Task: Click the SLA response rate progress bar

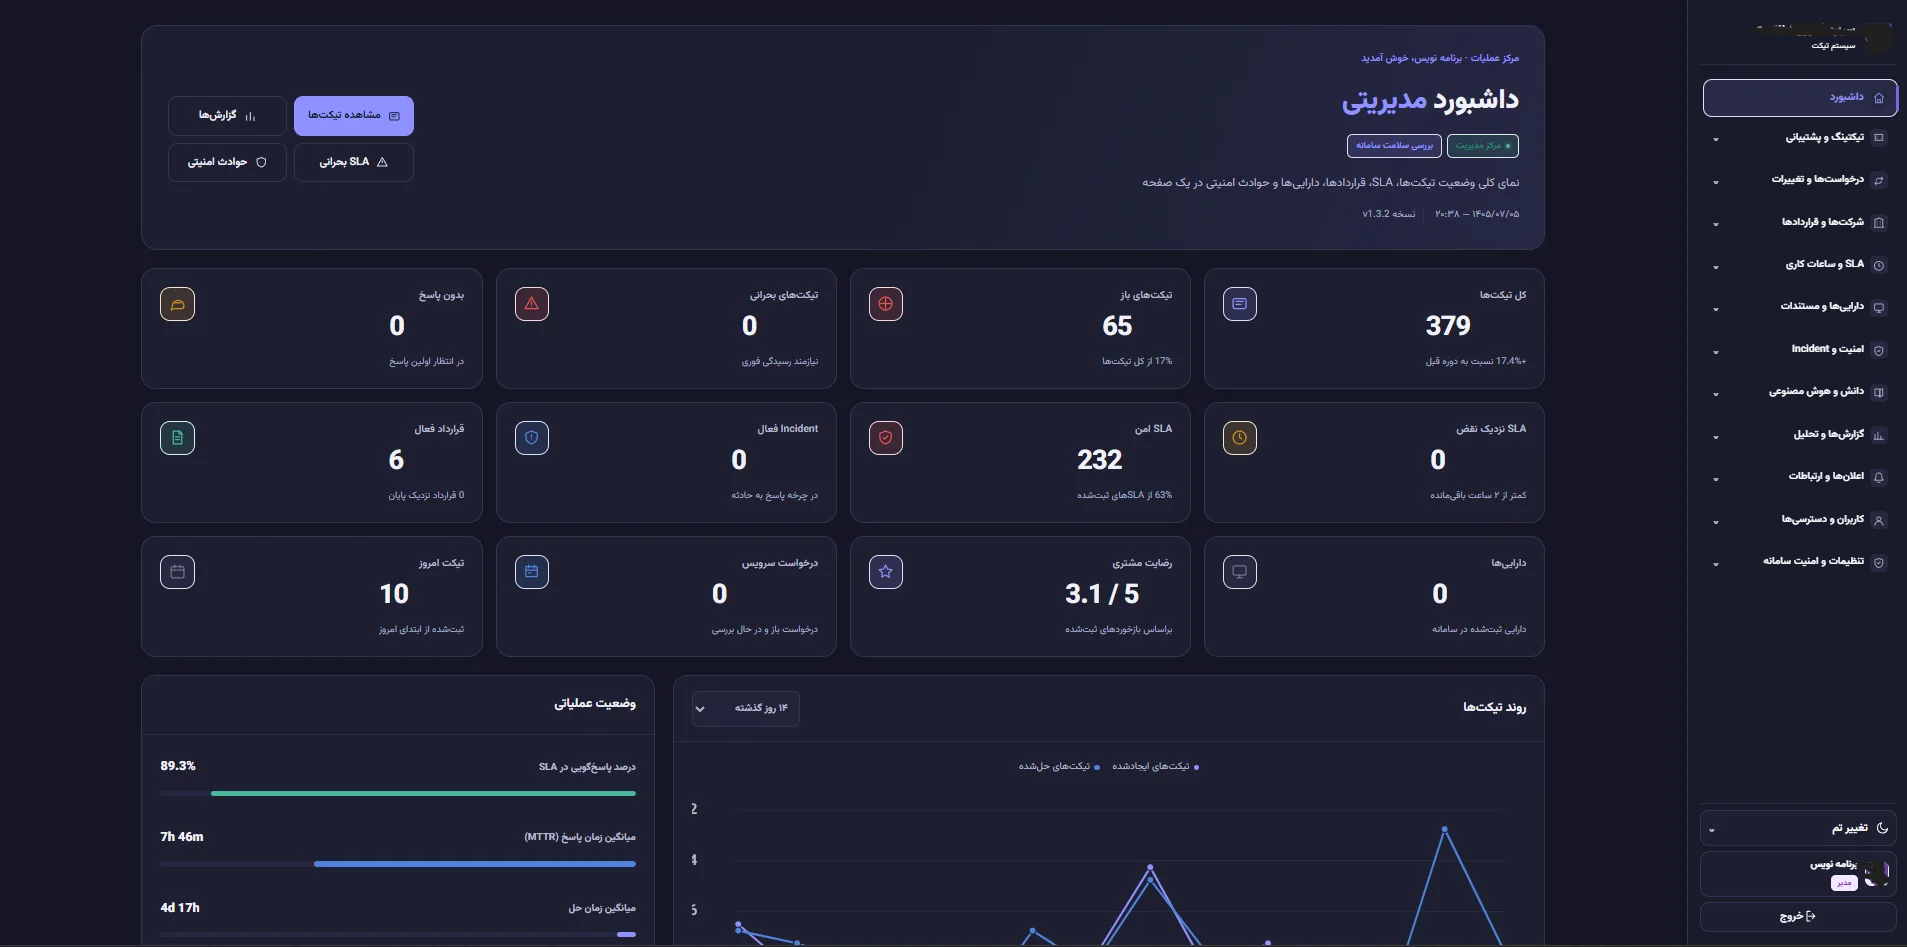Action: [398, 794]
